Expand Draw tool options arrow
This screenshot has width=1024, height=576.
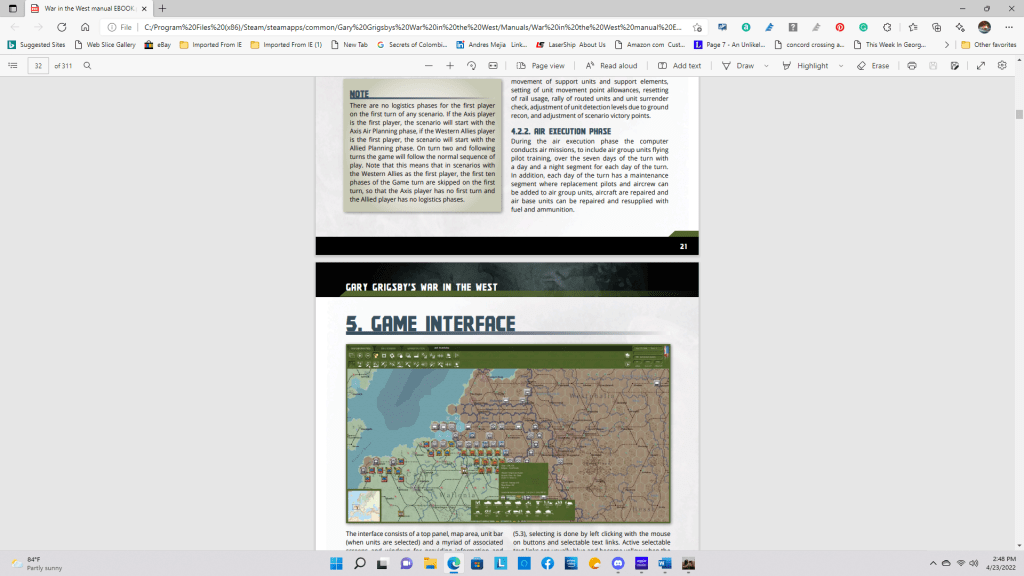pos(767,65)
